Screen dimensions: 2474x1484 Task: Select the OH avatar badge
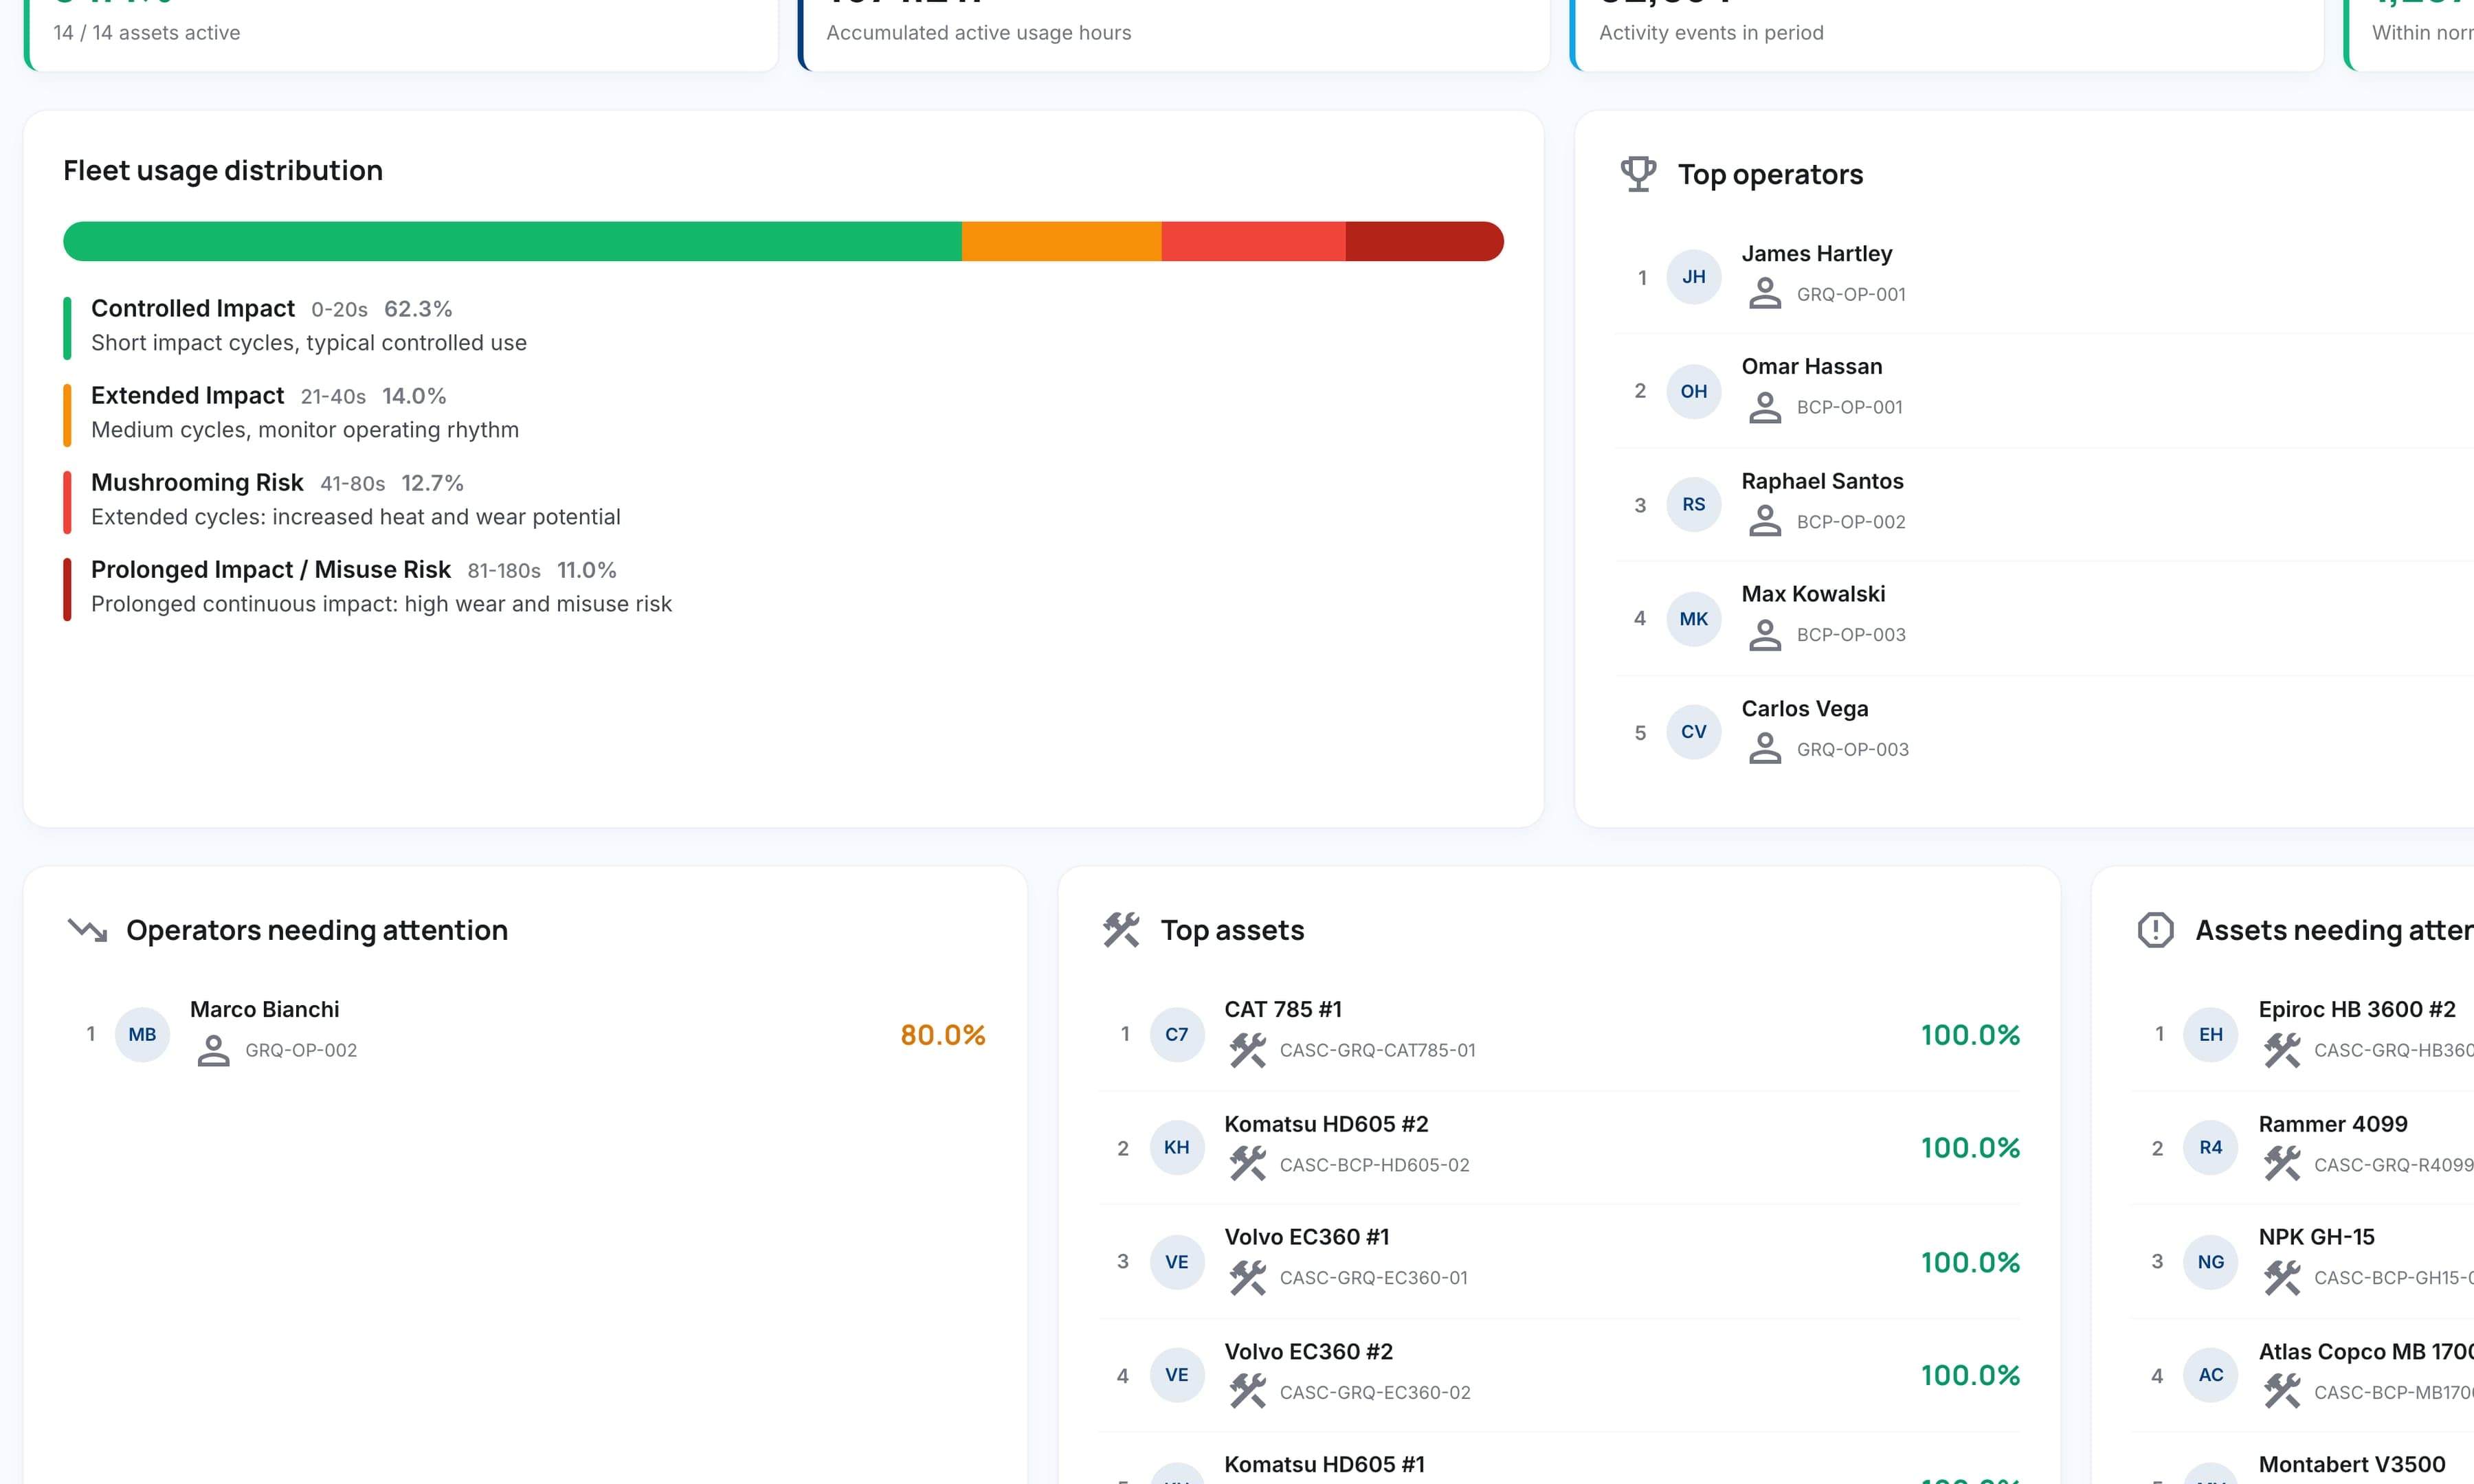(x=1693, y=391)
